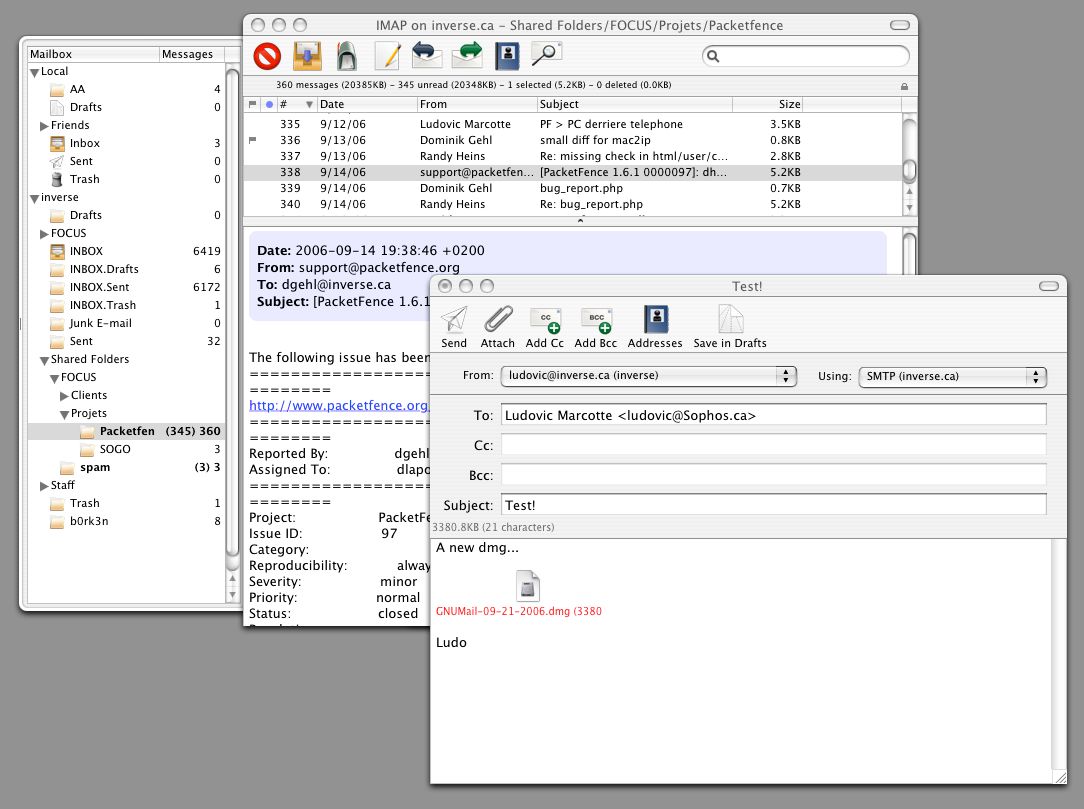1084x809 pixels.
Task: Click the message list scroll down arrow
Action: [x=910, y=207]
